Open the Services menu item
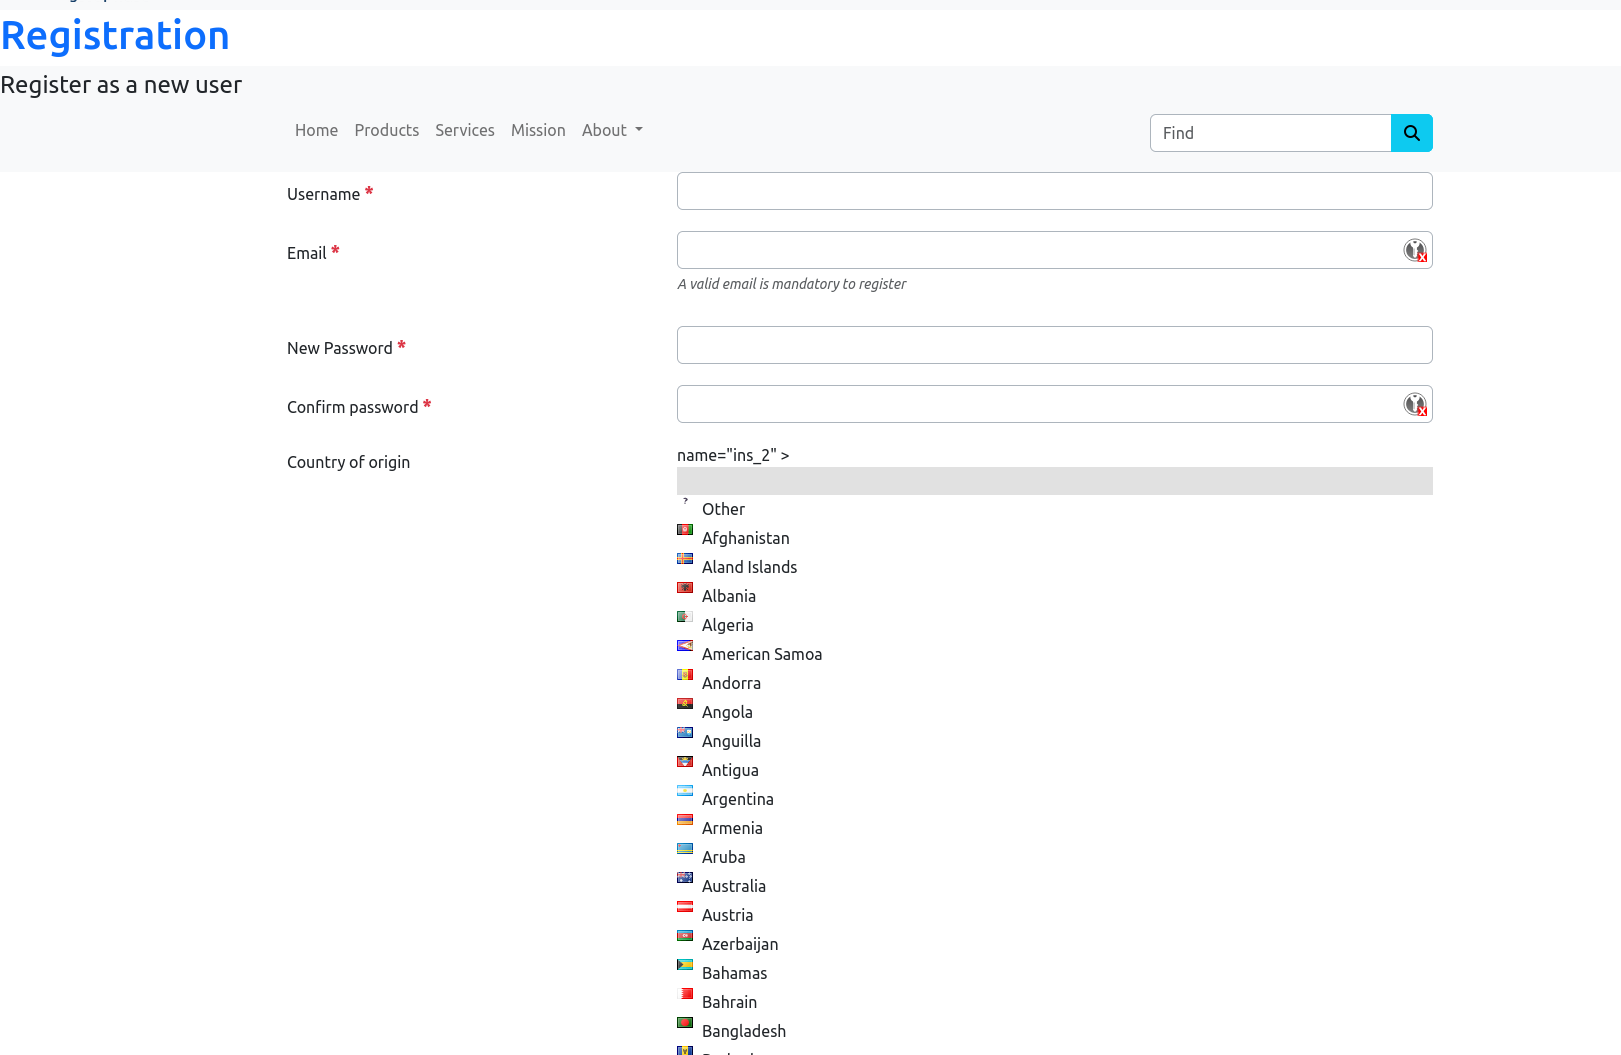 (x=465, y=130)
